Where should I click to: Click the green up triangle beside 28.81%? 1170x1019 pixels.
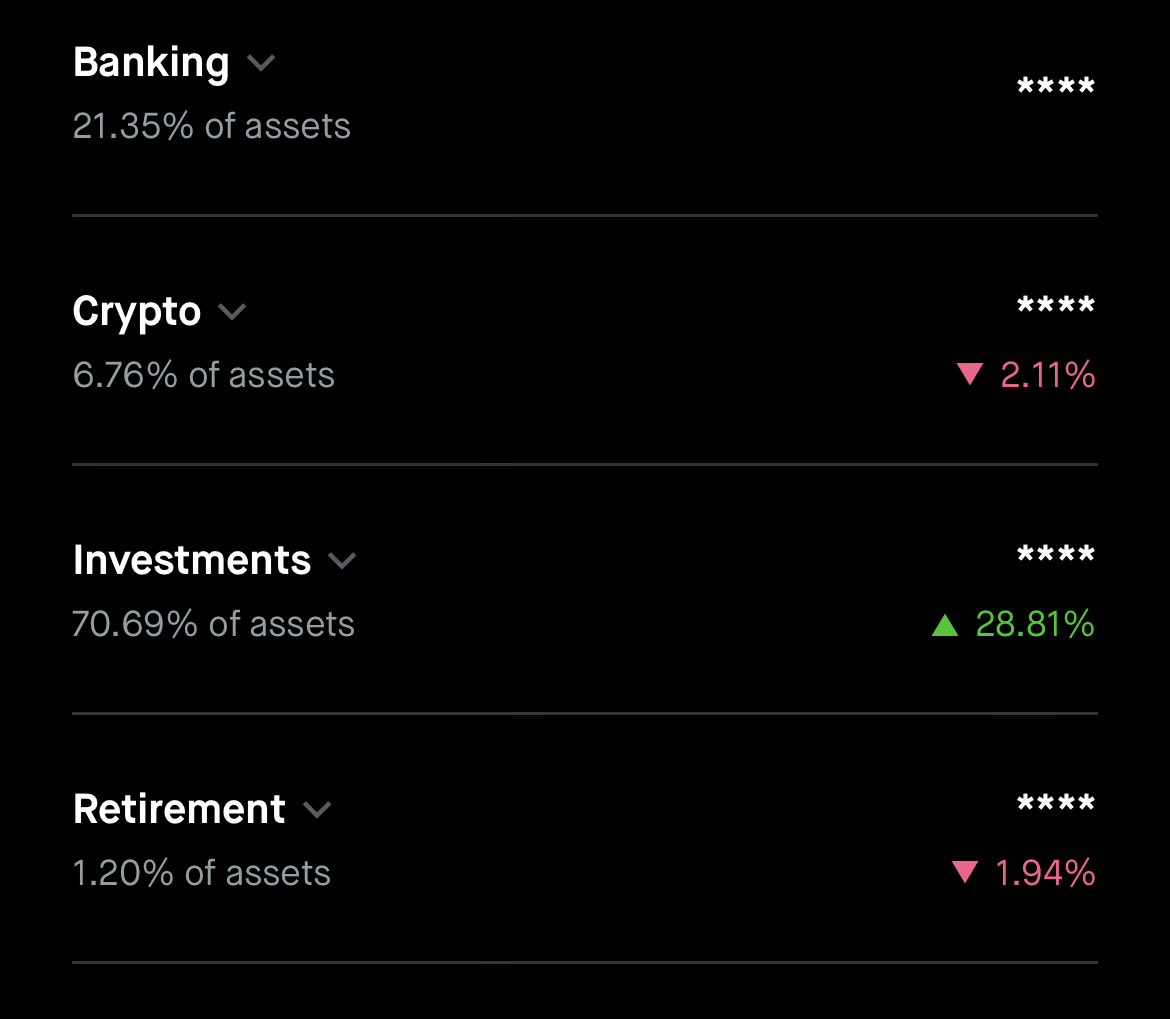coord(945,624)
